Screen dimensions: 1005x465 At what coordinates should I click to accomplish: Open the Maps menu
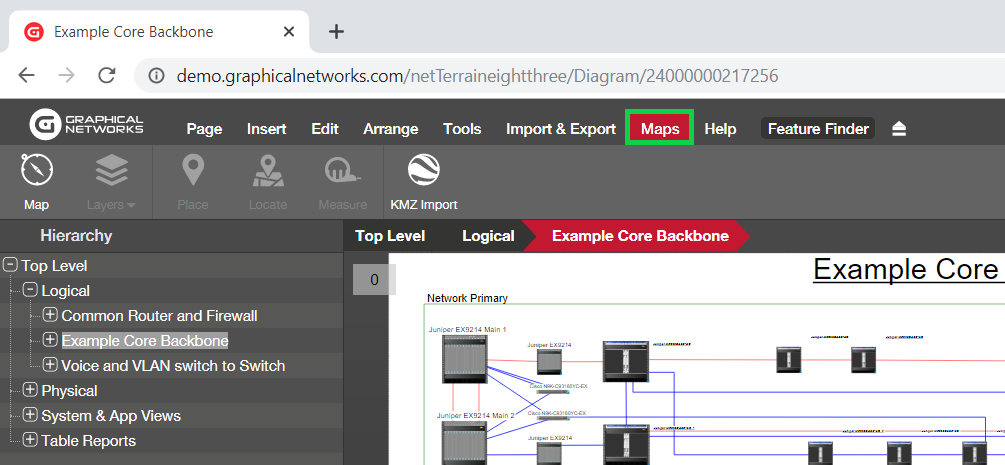[660, 129]
